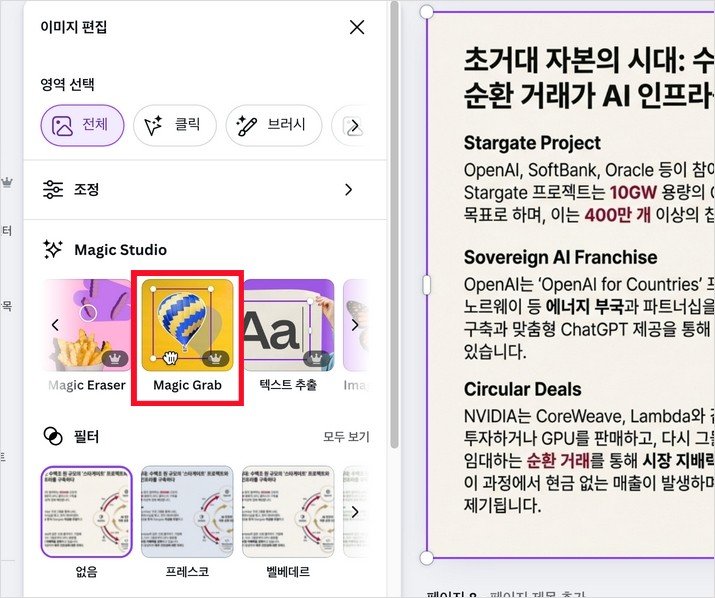Open the Magic Eraser tool

(88, 336)
